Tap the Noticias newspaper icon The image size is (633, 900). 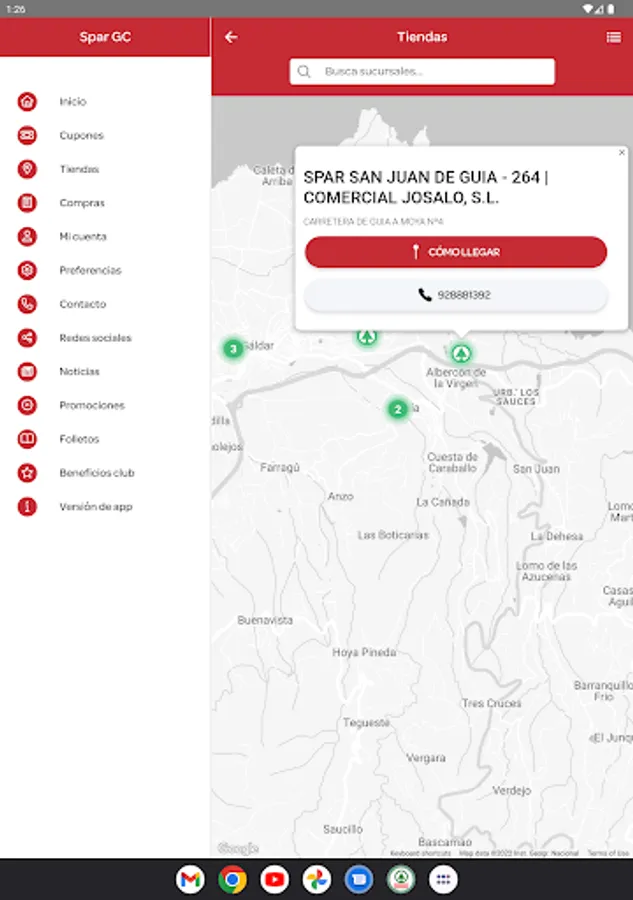coord(27,371)
